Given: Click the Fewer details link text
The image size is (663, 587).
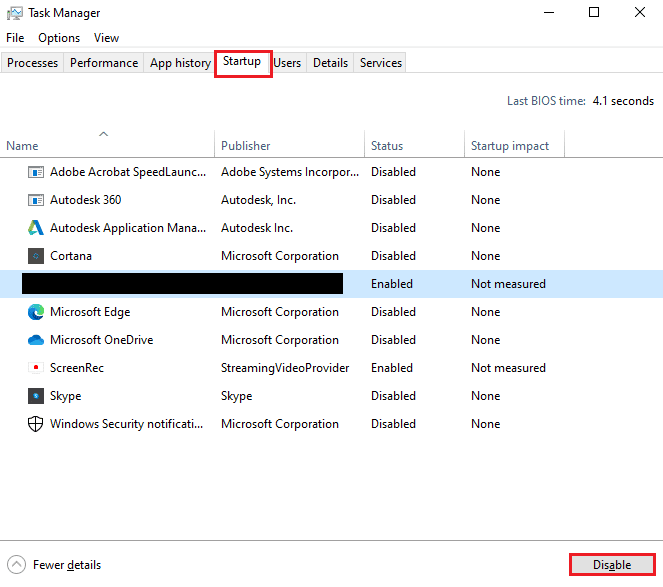Looking at the screenshot, I should [67, 565].
